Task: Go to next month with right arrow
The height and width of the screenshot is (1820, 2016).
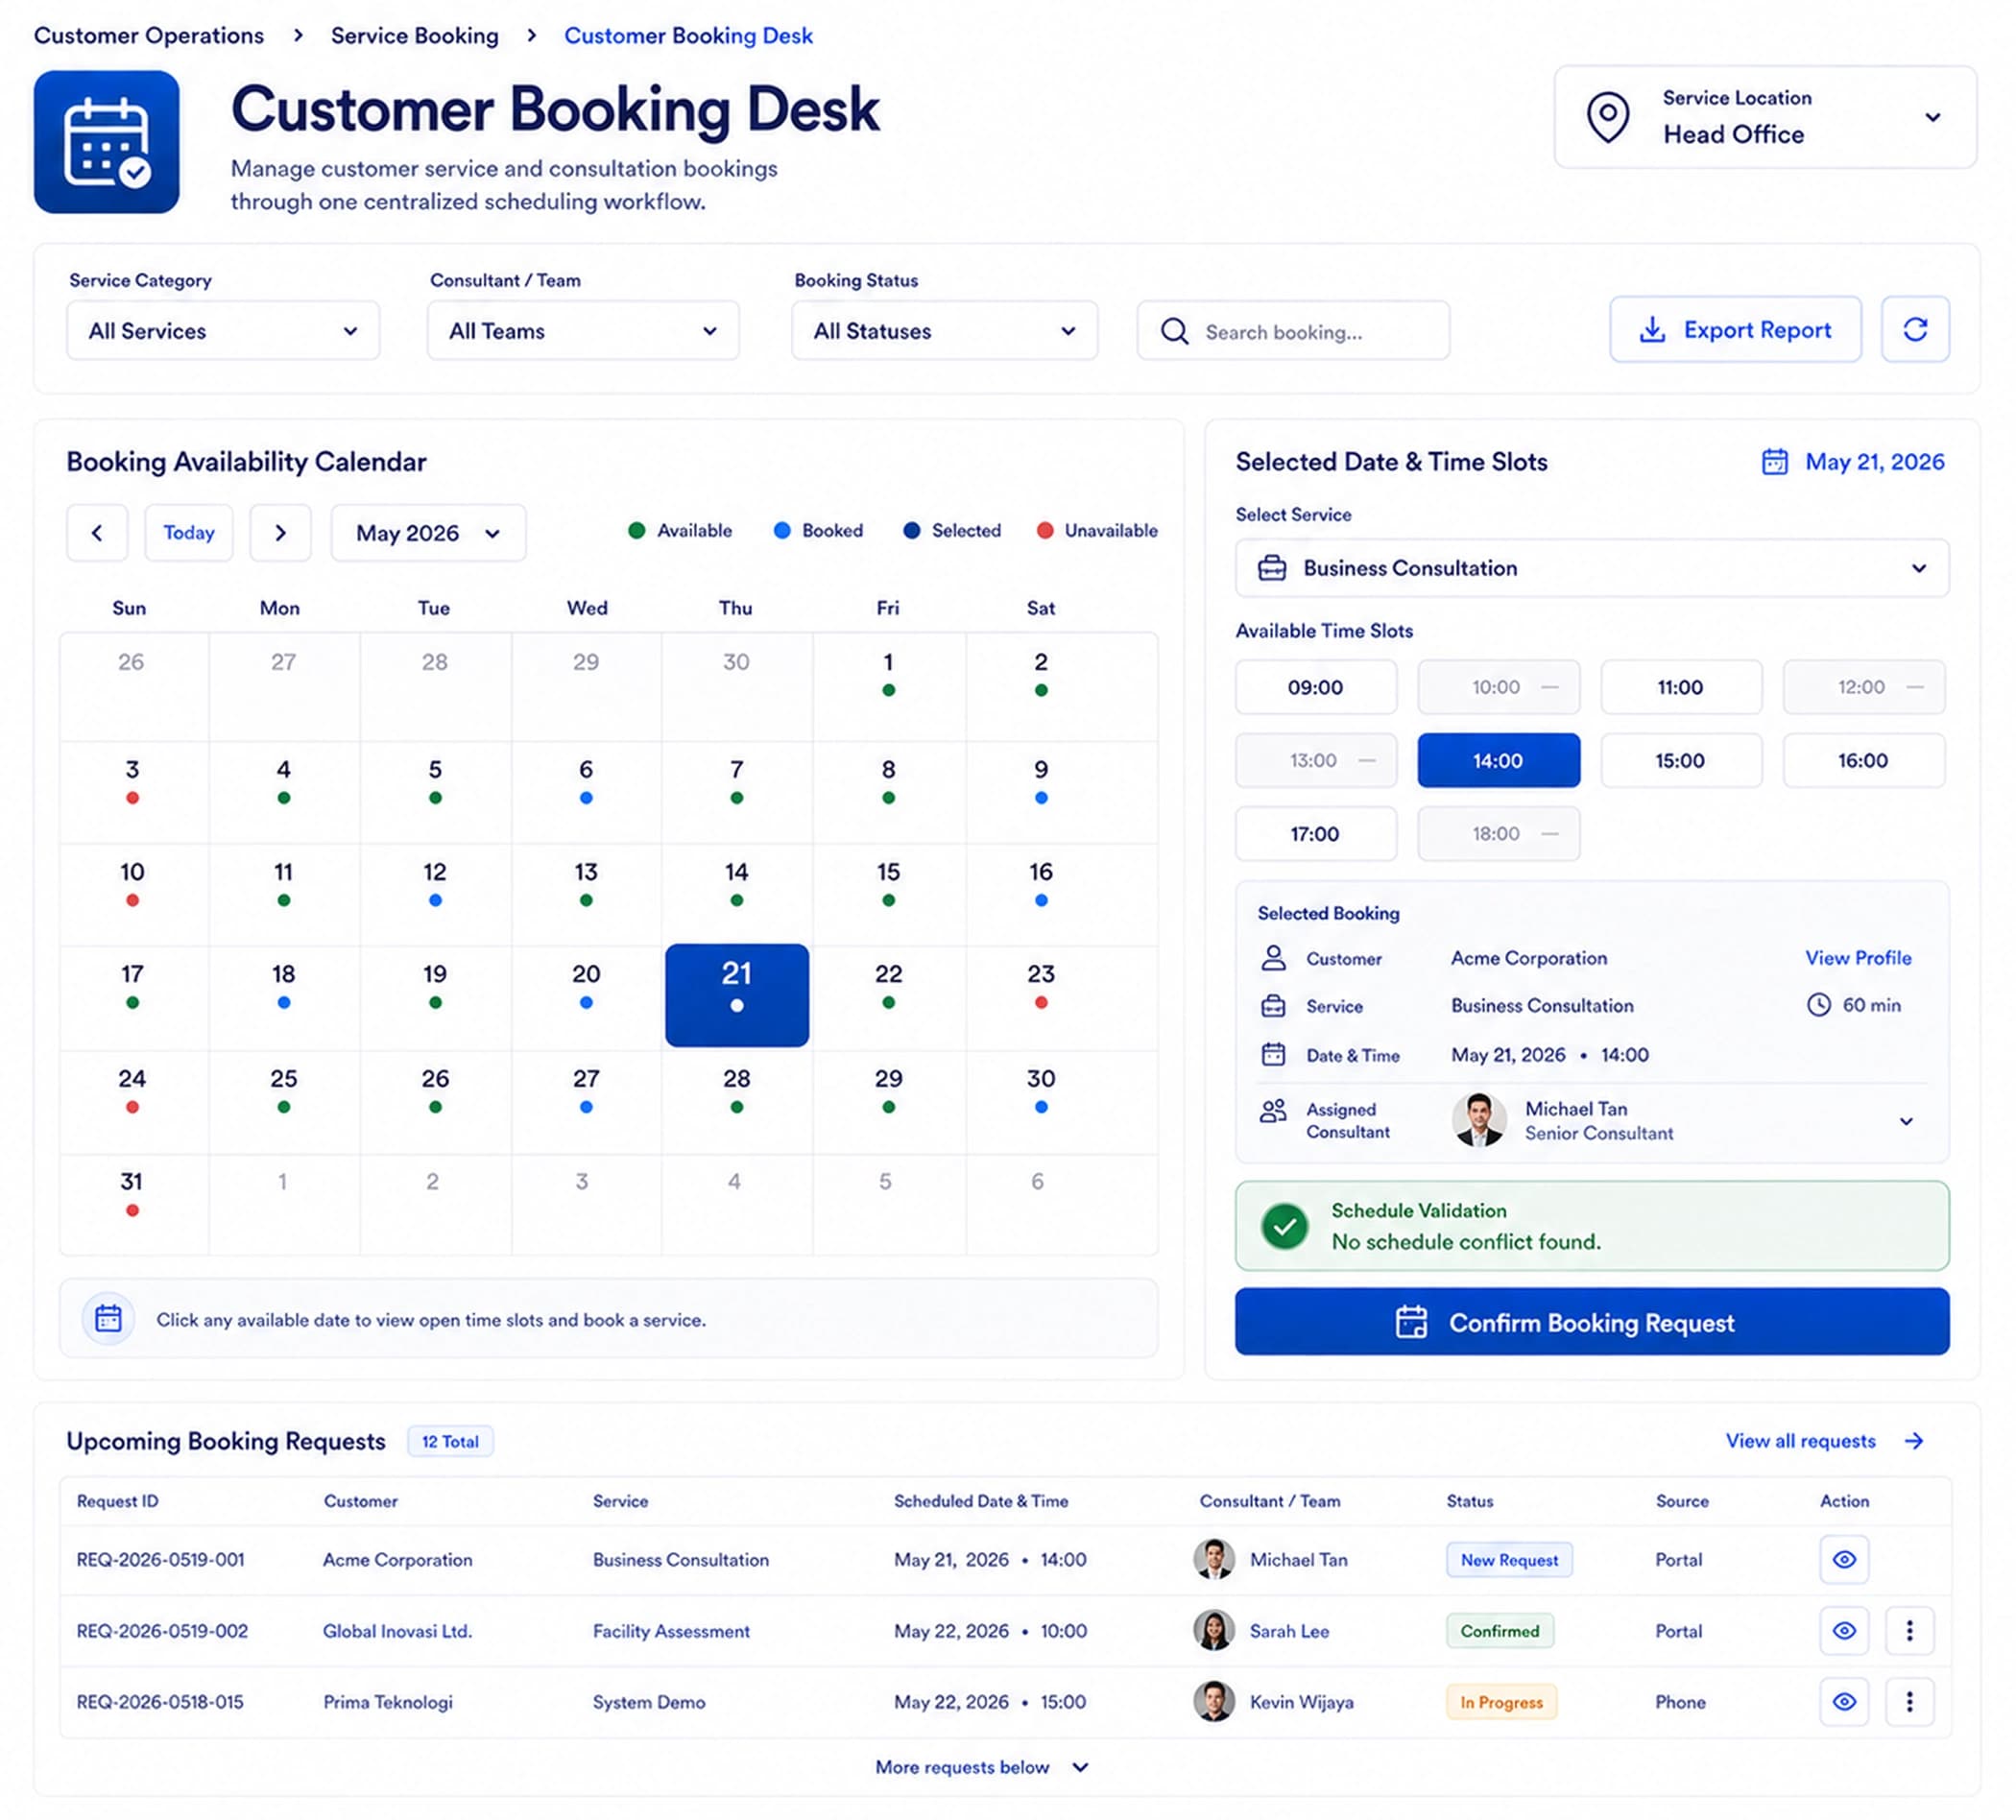Action: (280, 532)
